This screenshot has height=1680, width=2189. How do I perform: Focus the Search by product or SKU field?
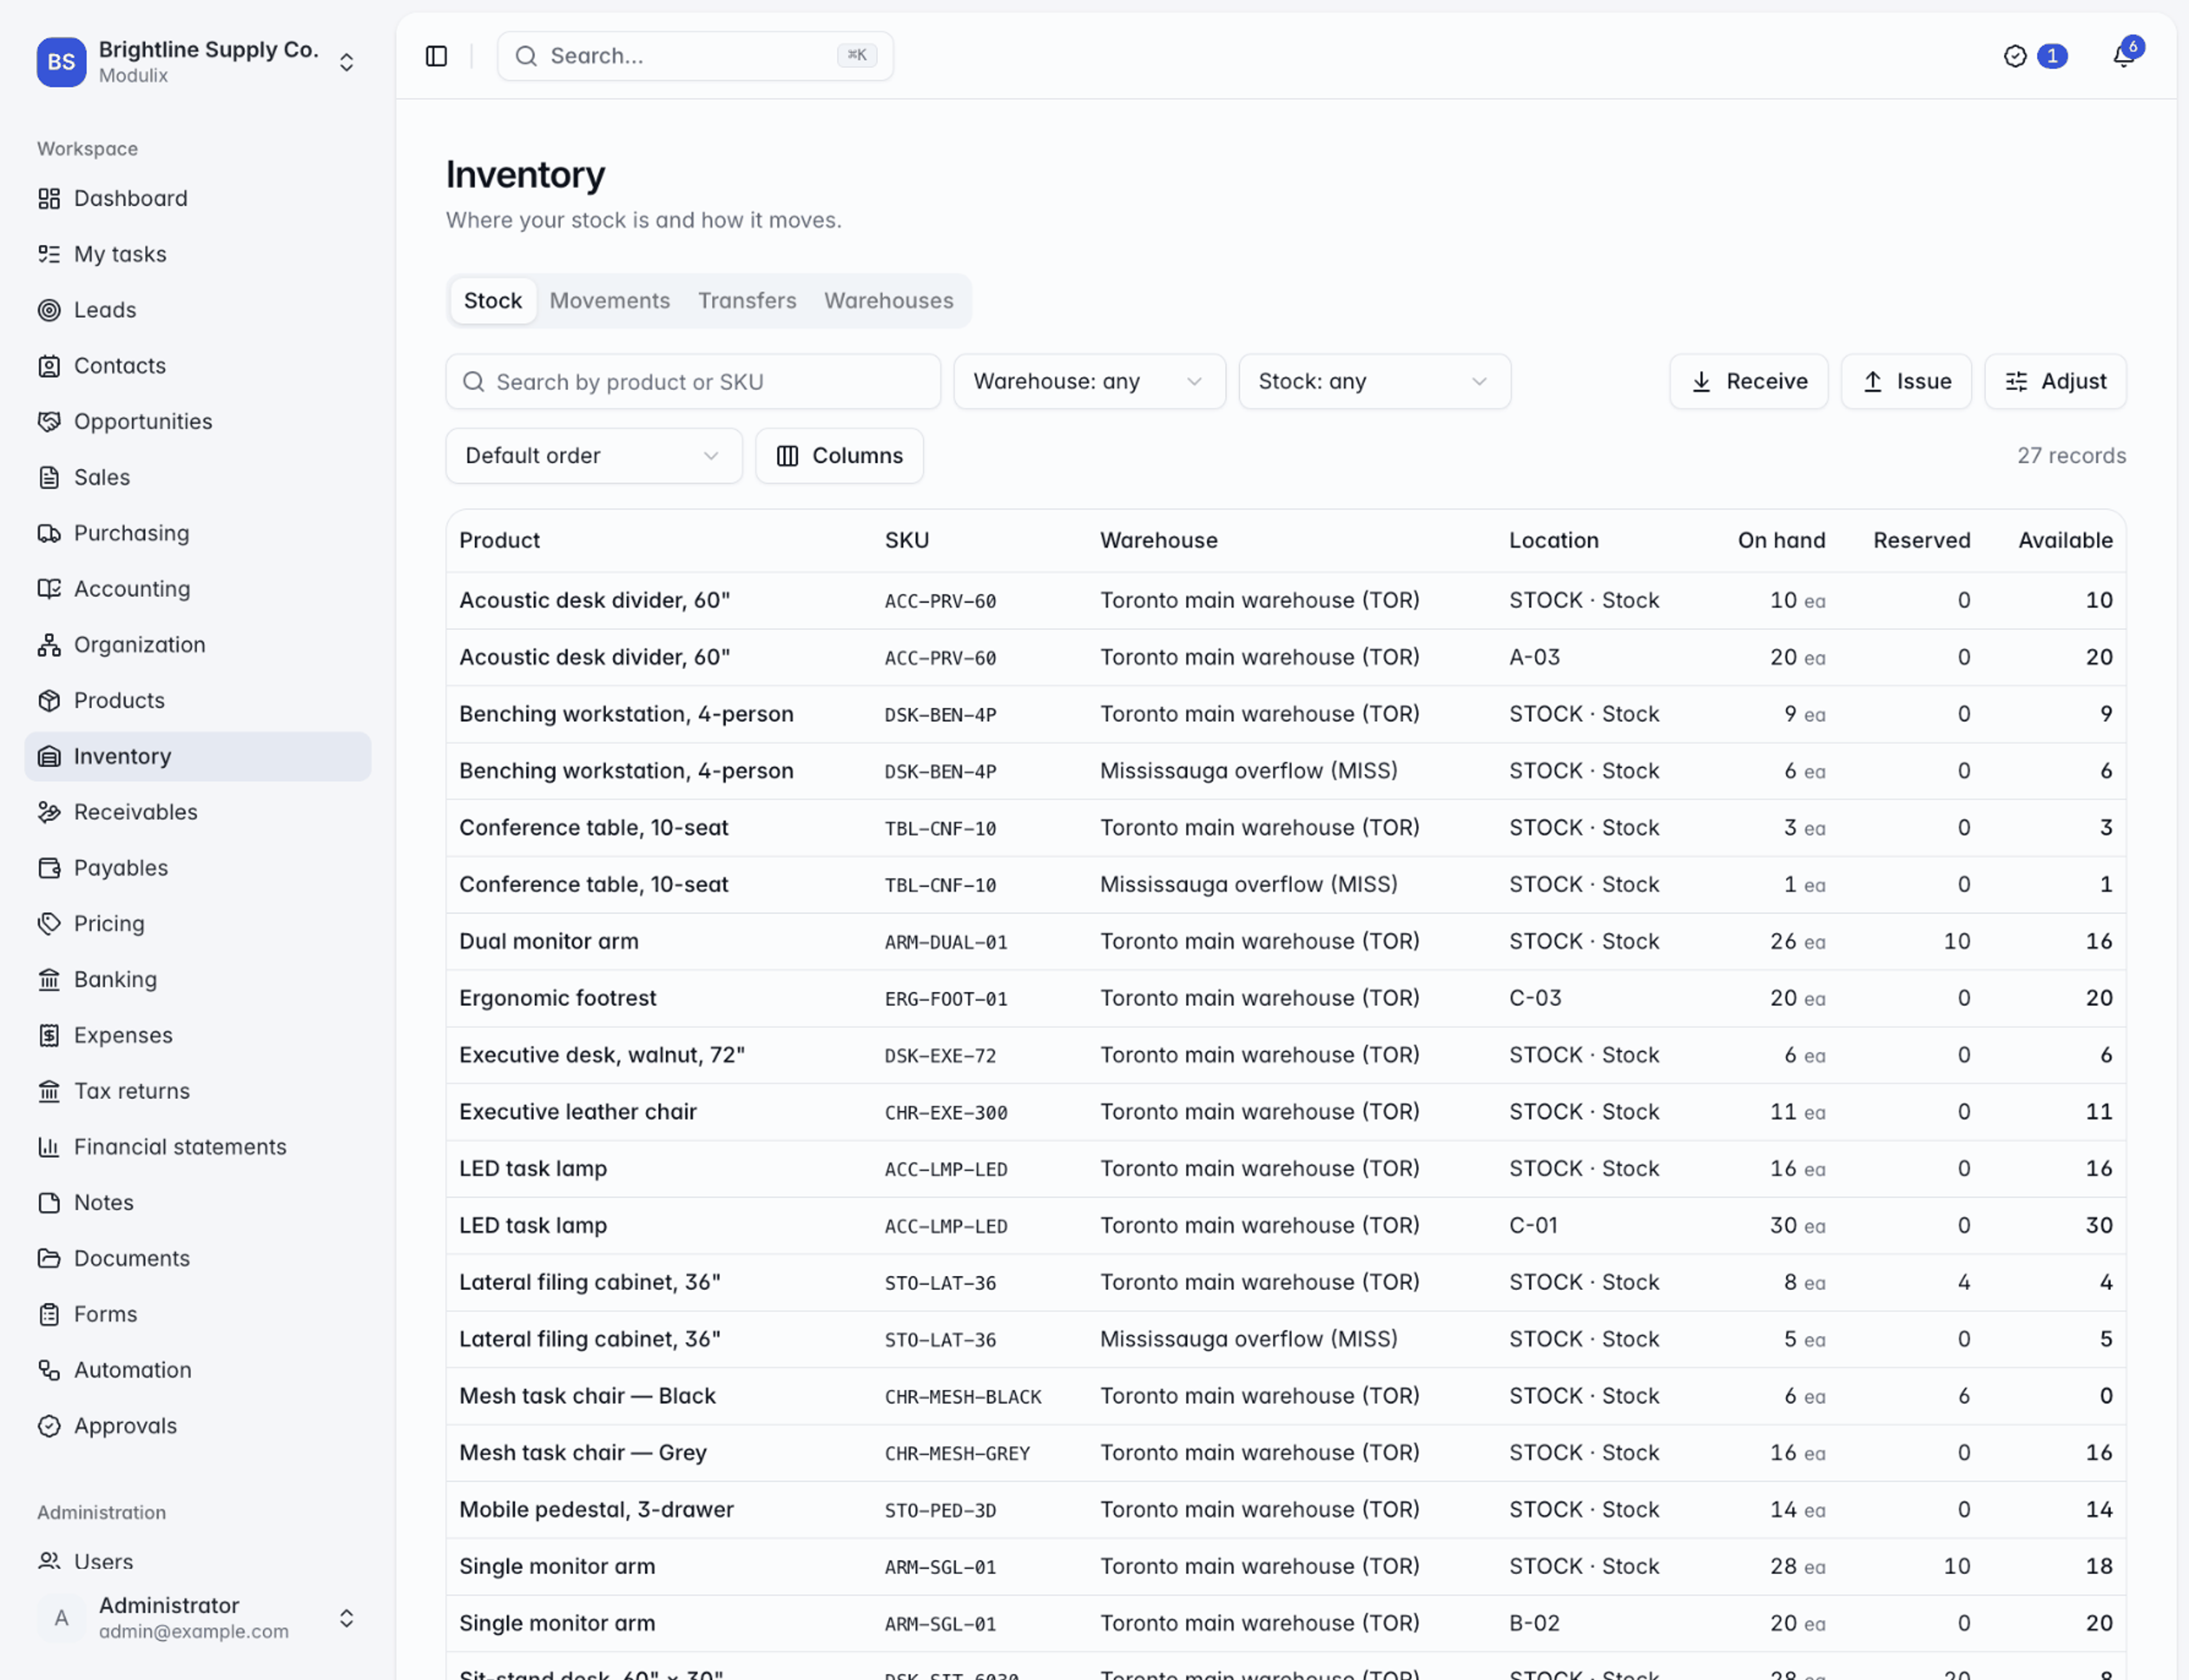click(x=693, y=382)
